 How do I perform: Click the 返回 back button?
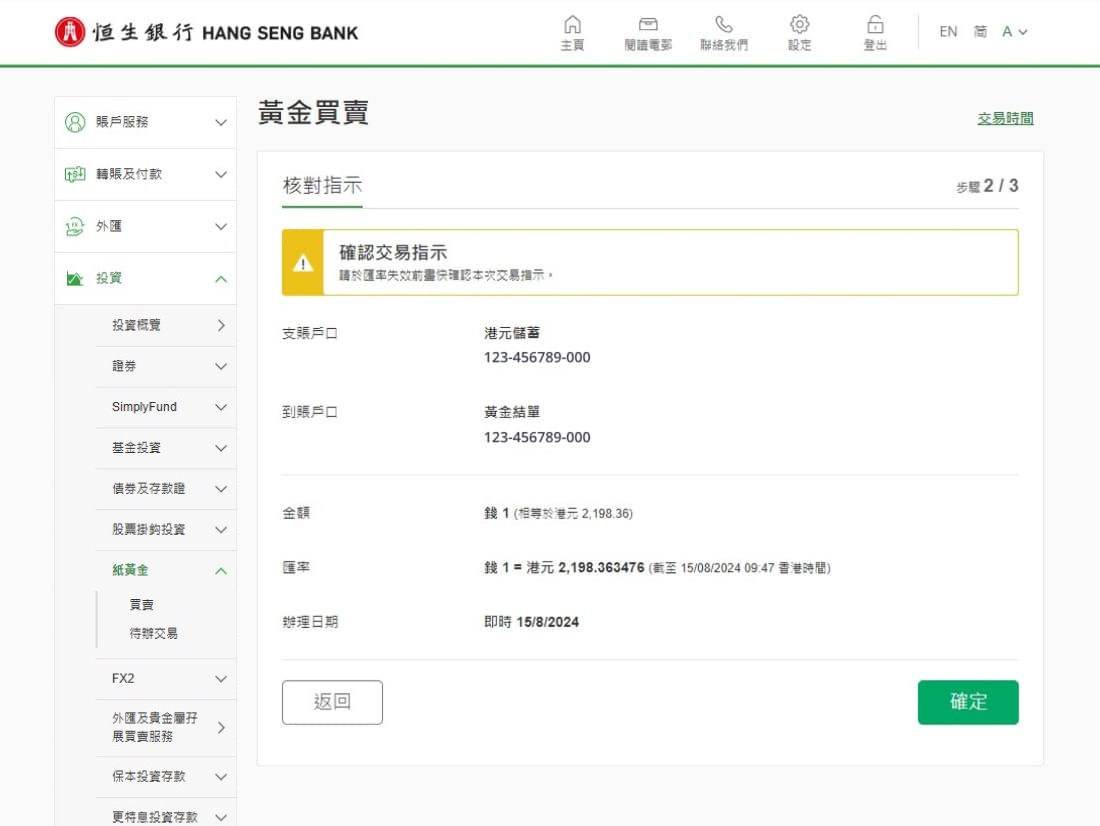(x=332, y=702)
